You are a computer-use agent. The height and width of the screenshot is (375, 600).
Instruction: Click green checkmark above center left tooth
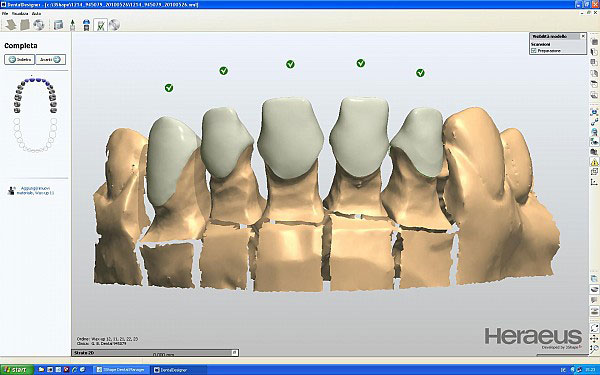pos(290,64)
